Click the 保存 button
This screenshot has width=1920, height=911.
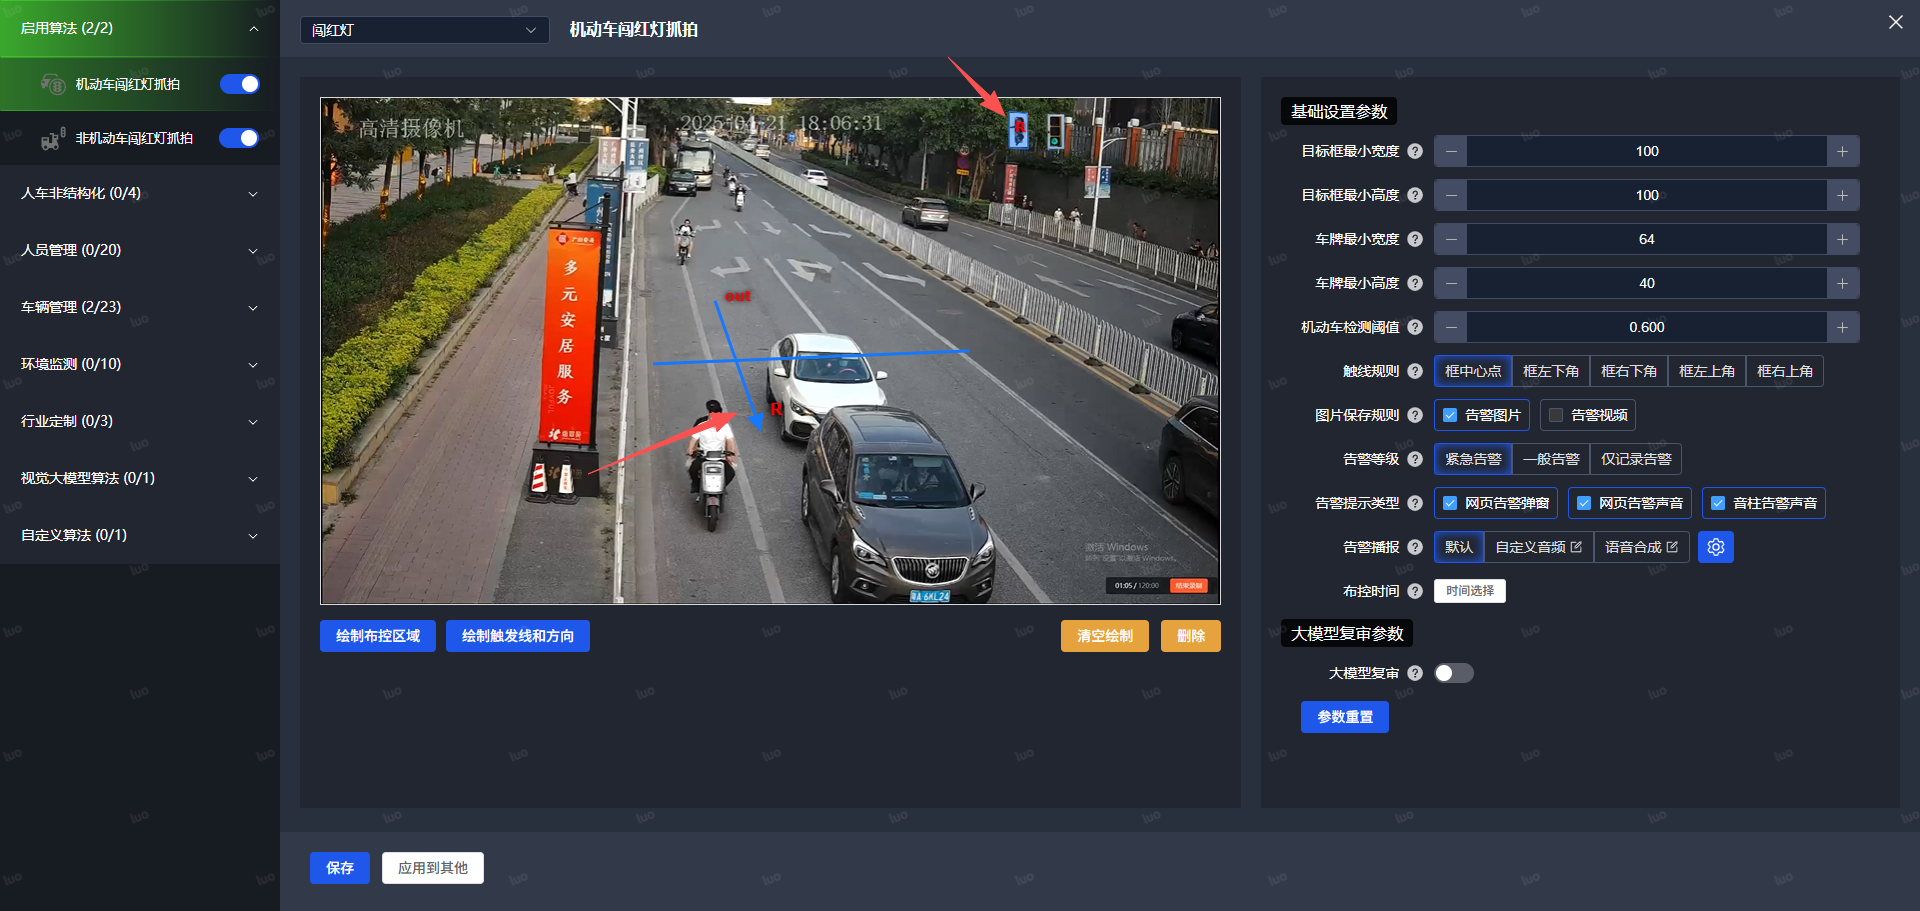340,868
